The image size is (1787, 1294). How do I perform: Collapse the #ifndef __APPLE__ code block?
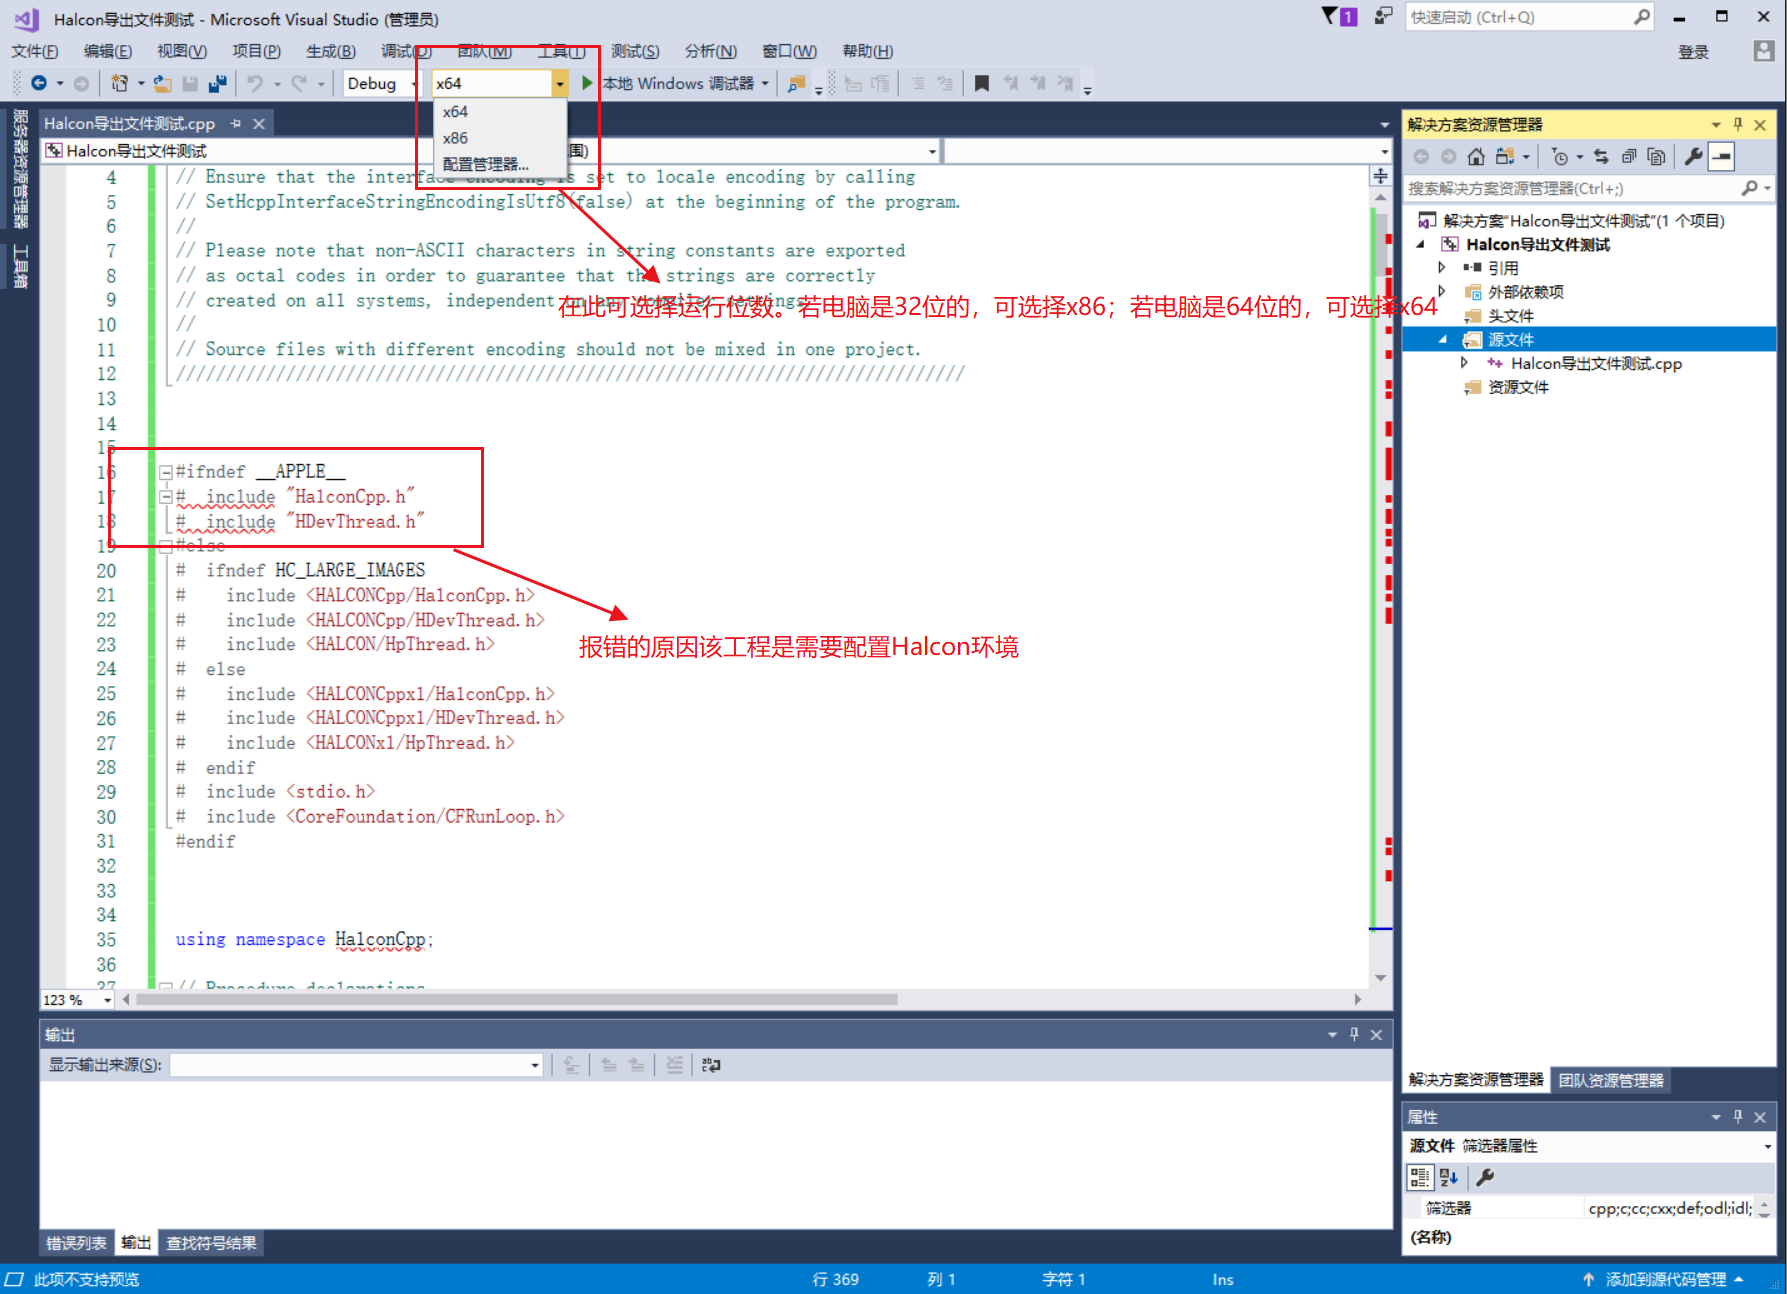[x=166, y=472]
